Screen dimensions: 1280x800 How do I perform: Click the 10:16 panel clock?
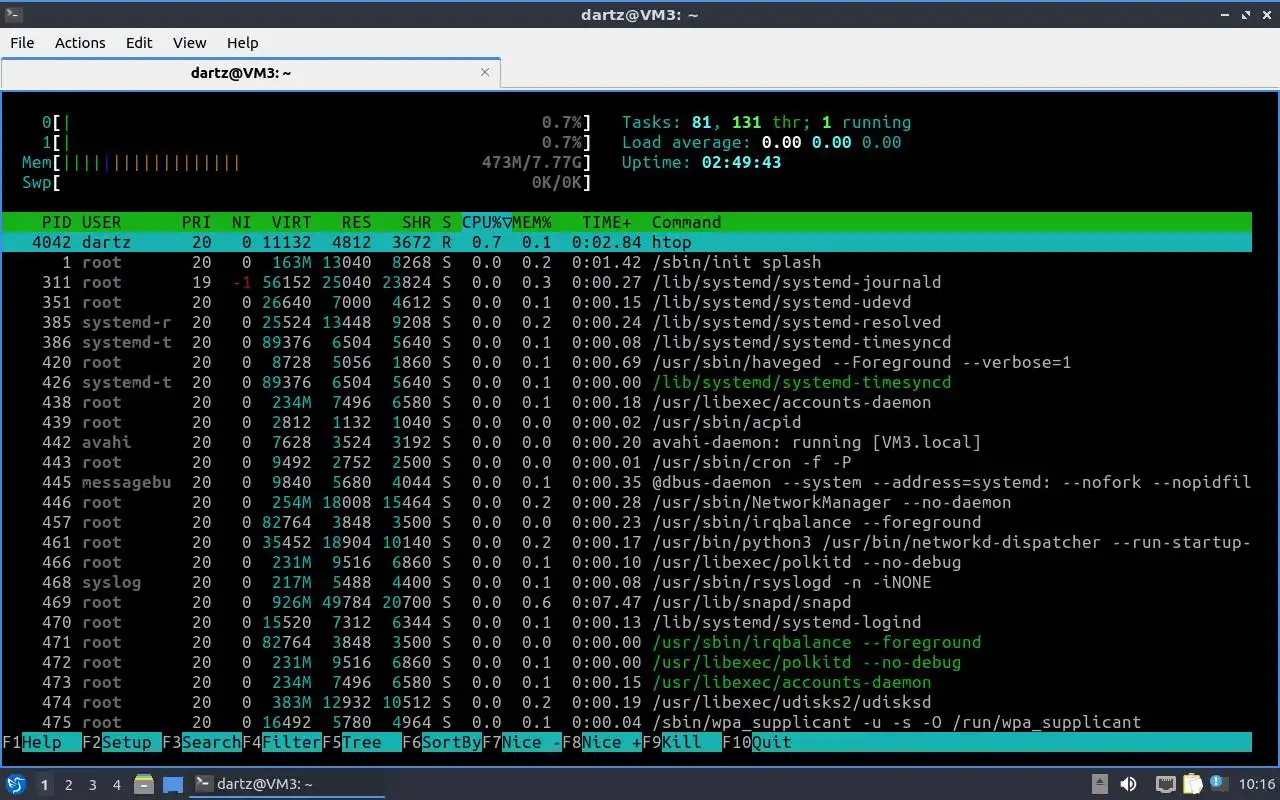(x=1258, y=784)
